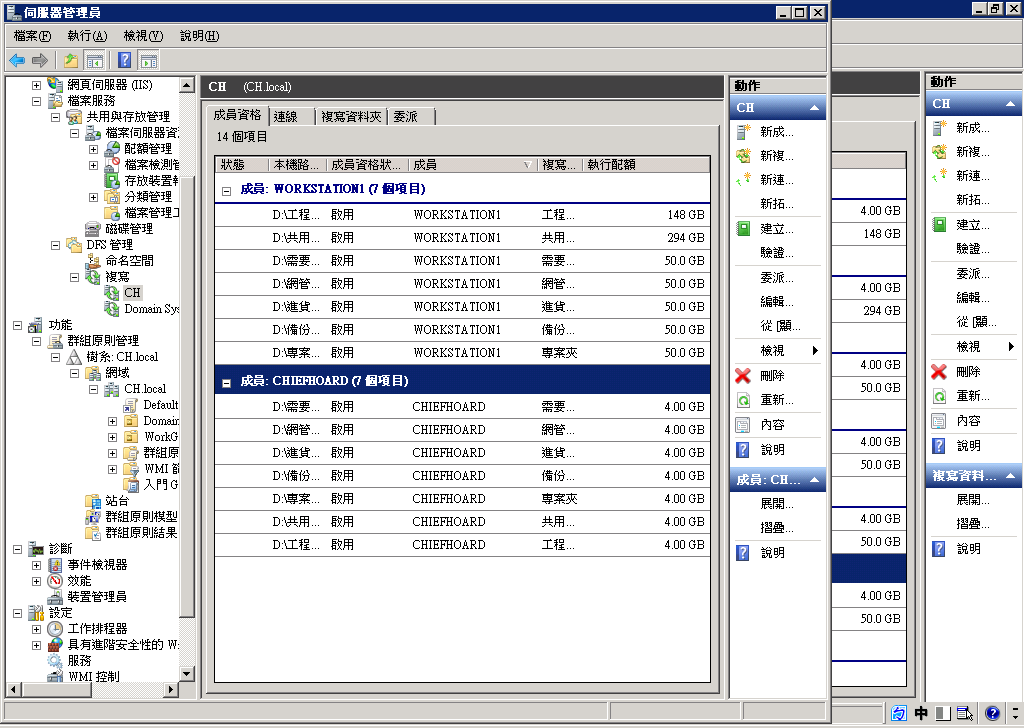Switch to the 連線 tab
Viewport: 1024px width, 728px height.
[x=292, y=116]
